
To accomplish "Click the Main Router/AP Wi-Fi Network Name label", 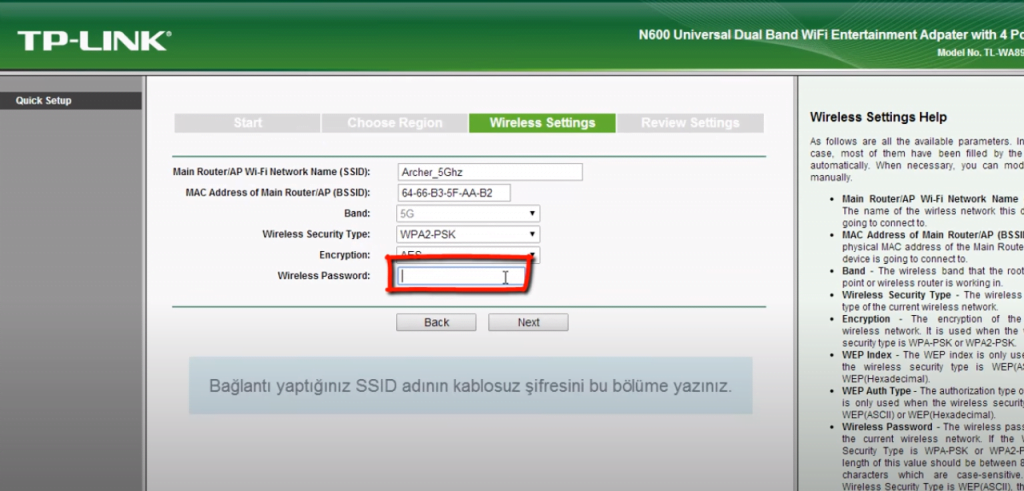I will pyautogui.click(x=272, y=172).
